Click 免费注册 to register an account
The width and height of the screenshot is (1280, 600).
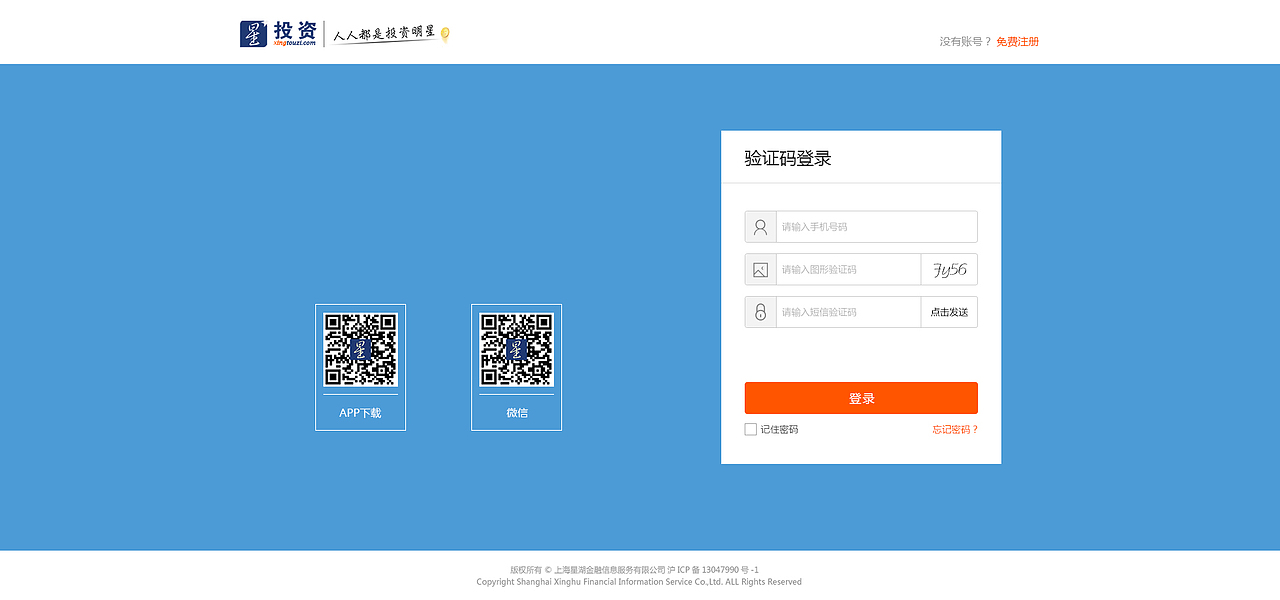pyautogui.click(x=1015, y=41)
